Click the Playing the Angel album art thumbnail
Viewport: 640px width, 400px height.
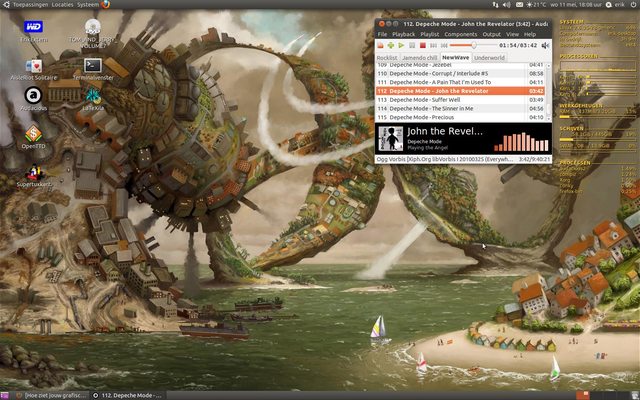coord(390,138)
